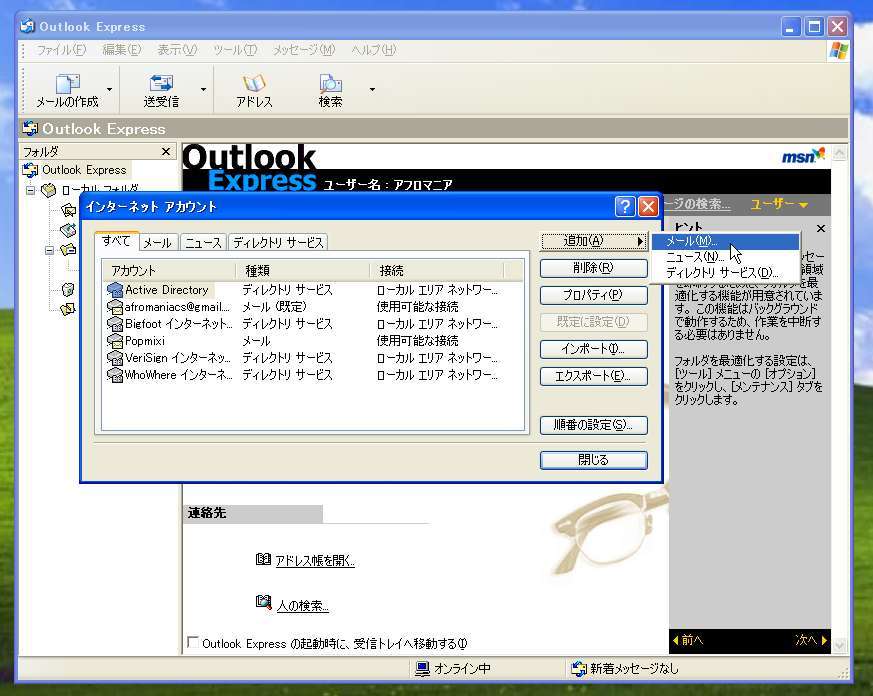This screenshot has height=696, width=873.
Task: Click the インポート(I)... button
Action: [594, 349]
